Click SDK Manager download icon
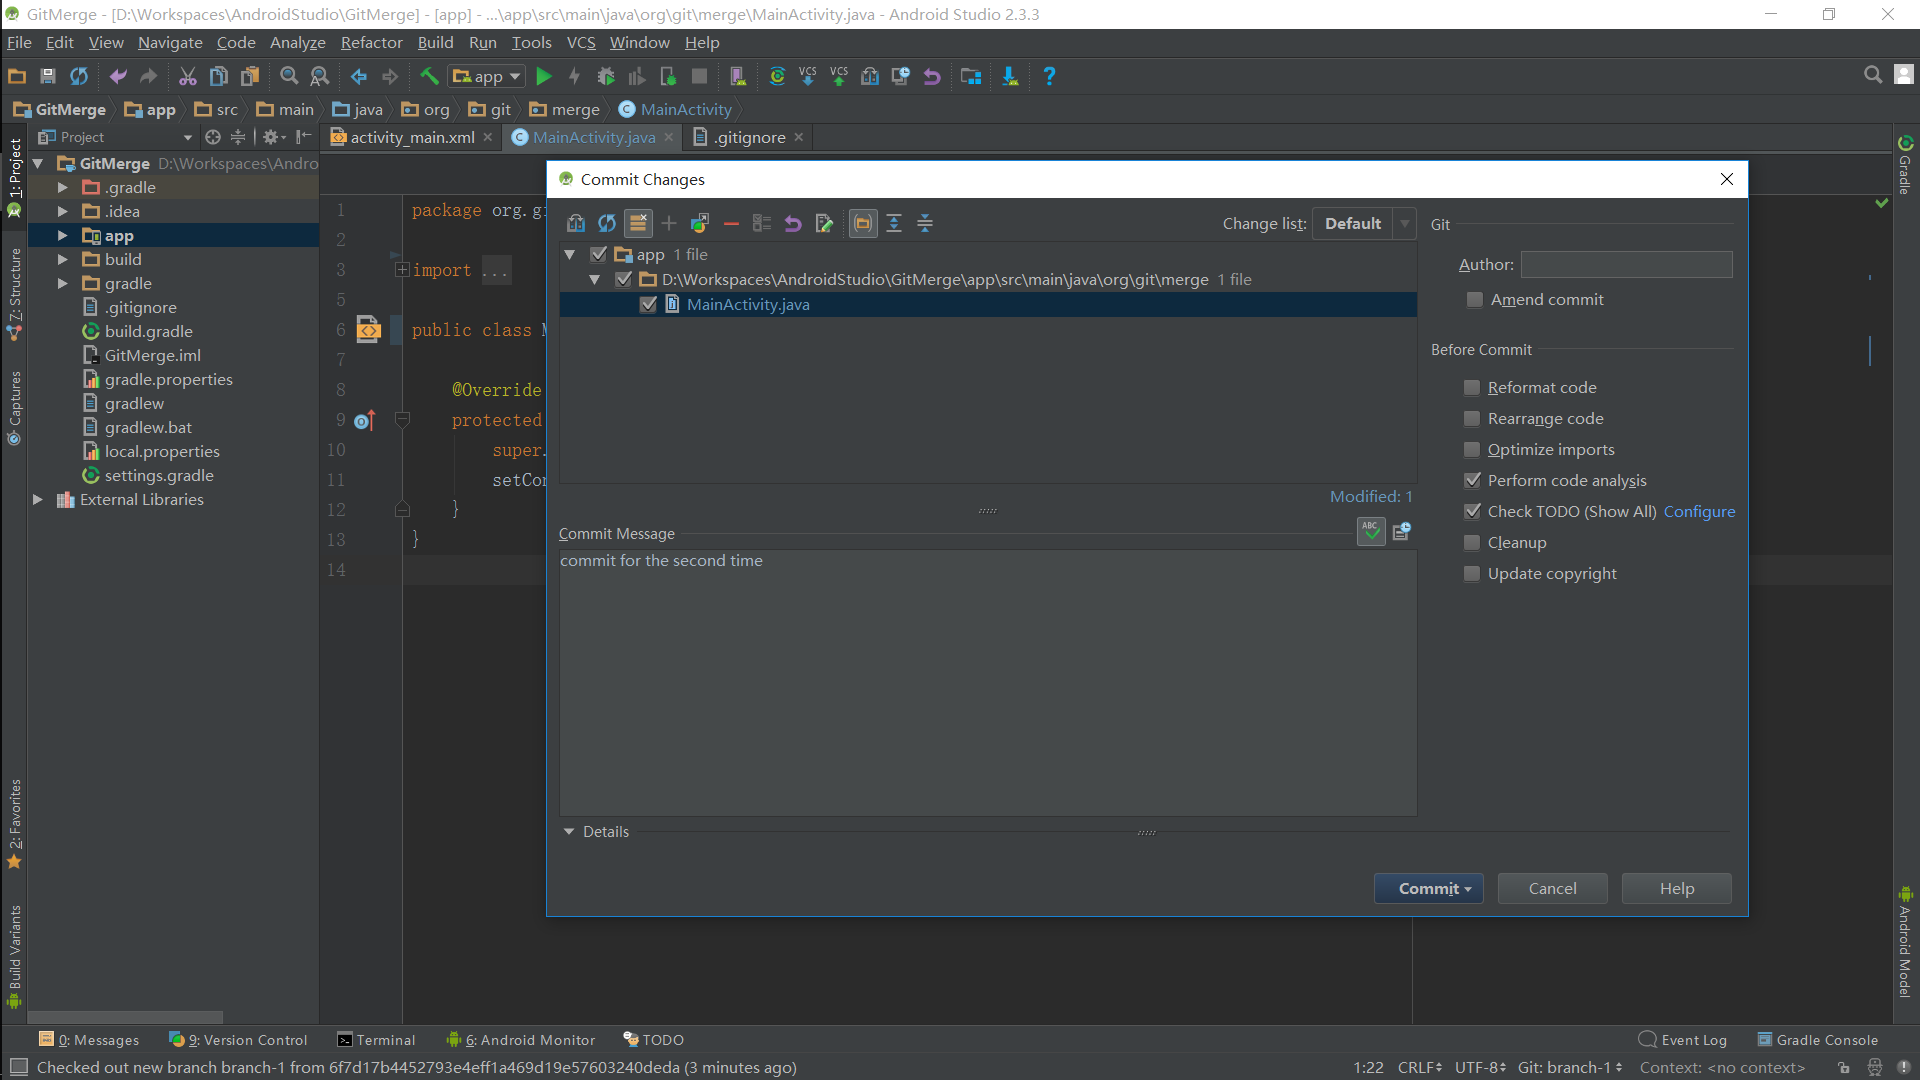The image size is (1920, 1080). pyautogui.click(x=1010, y=76)
